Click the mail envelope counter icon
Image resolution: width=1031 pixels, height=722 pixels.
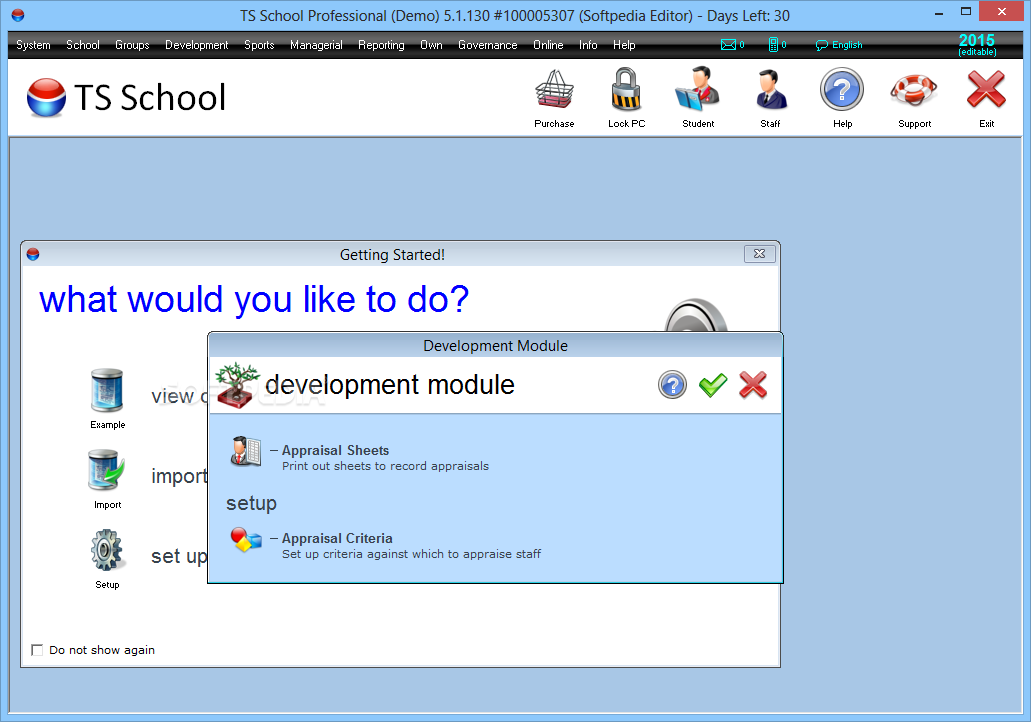point(732,45)
